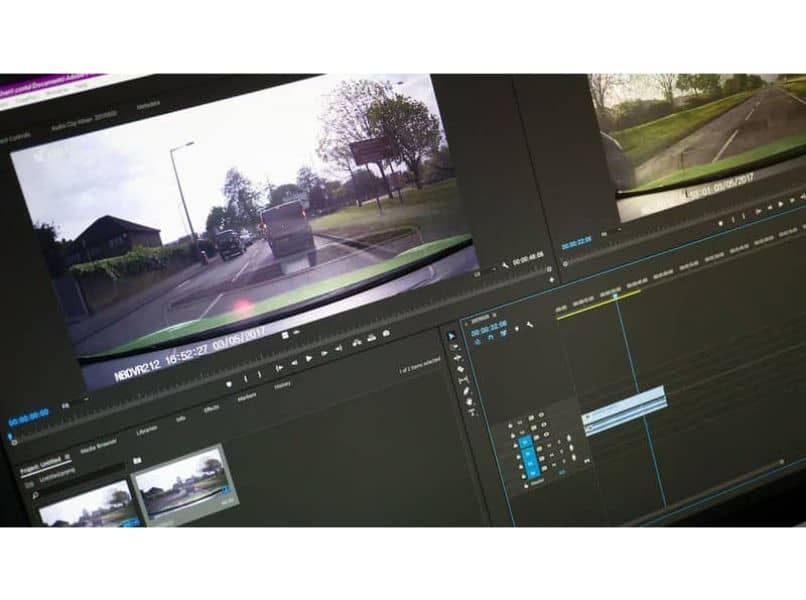
Task: Export frame from Source monitor
Action: [386, 333]
